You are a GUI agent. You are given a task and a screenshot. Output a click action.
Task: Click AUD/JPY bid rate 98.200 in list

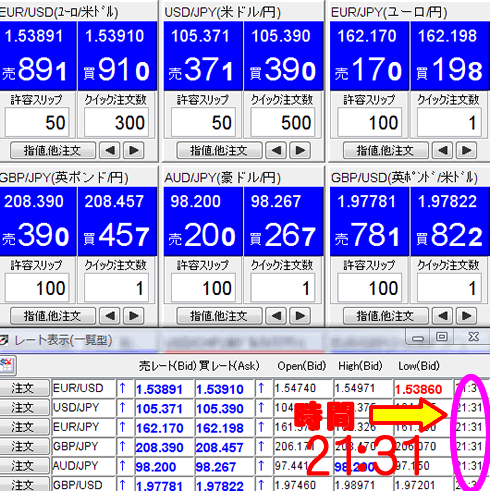(x=156, y=467)
